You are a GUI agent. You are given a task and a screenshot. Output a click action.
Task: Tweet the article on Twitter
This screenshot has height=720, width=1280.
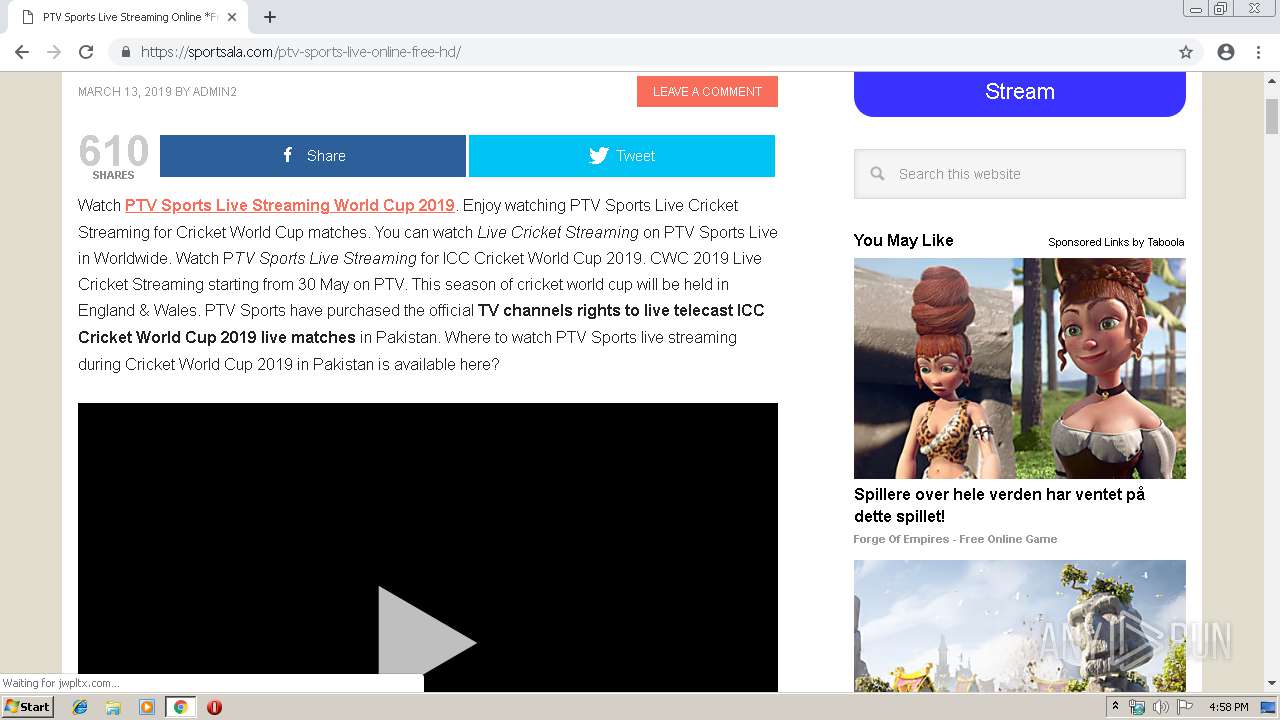622,156
